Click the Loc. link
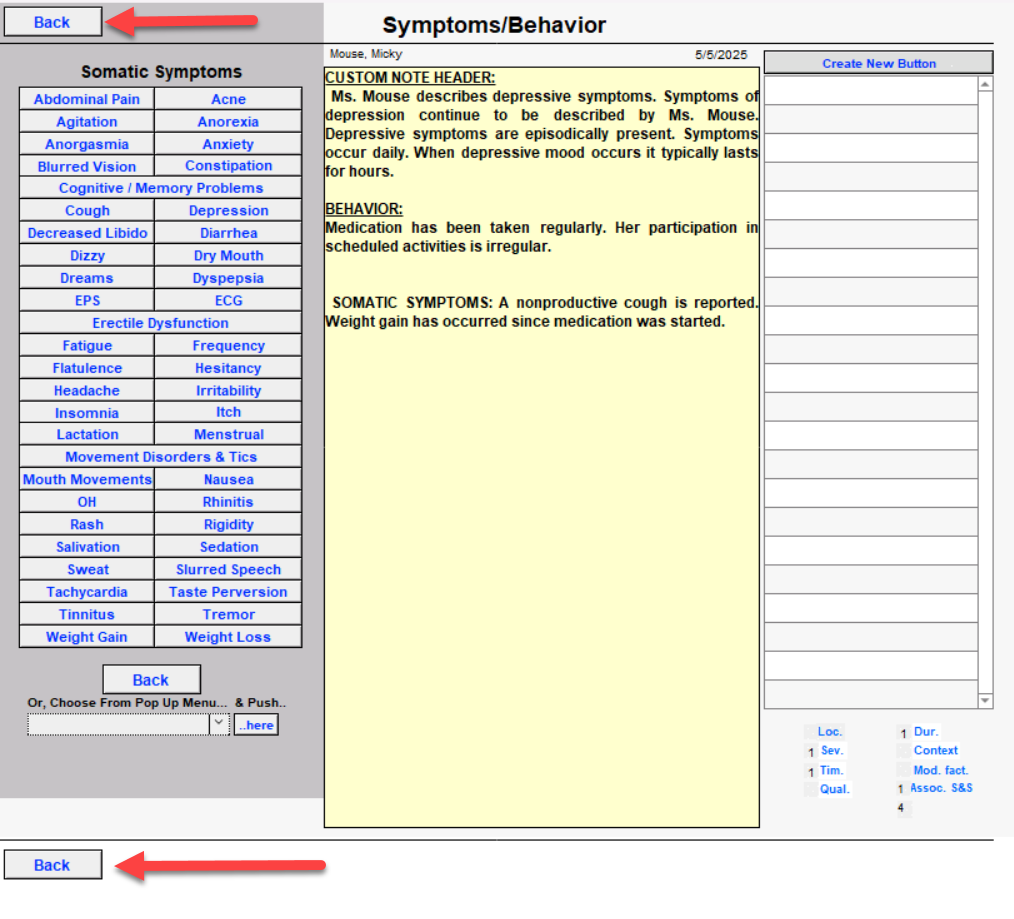1014x919 pixels. pos(830,732)
